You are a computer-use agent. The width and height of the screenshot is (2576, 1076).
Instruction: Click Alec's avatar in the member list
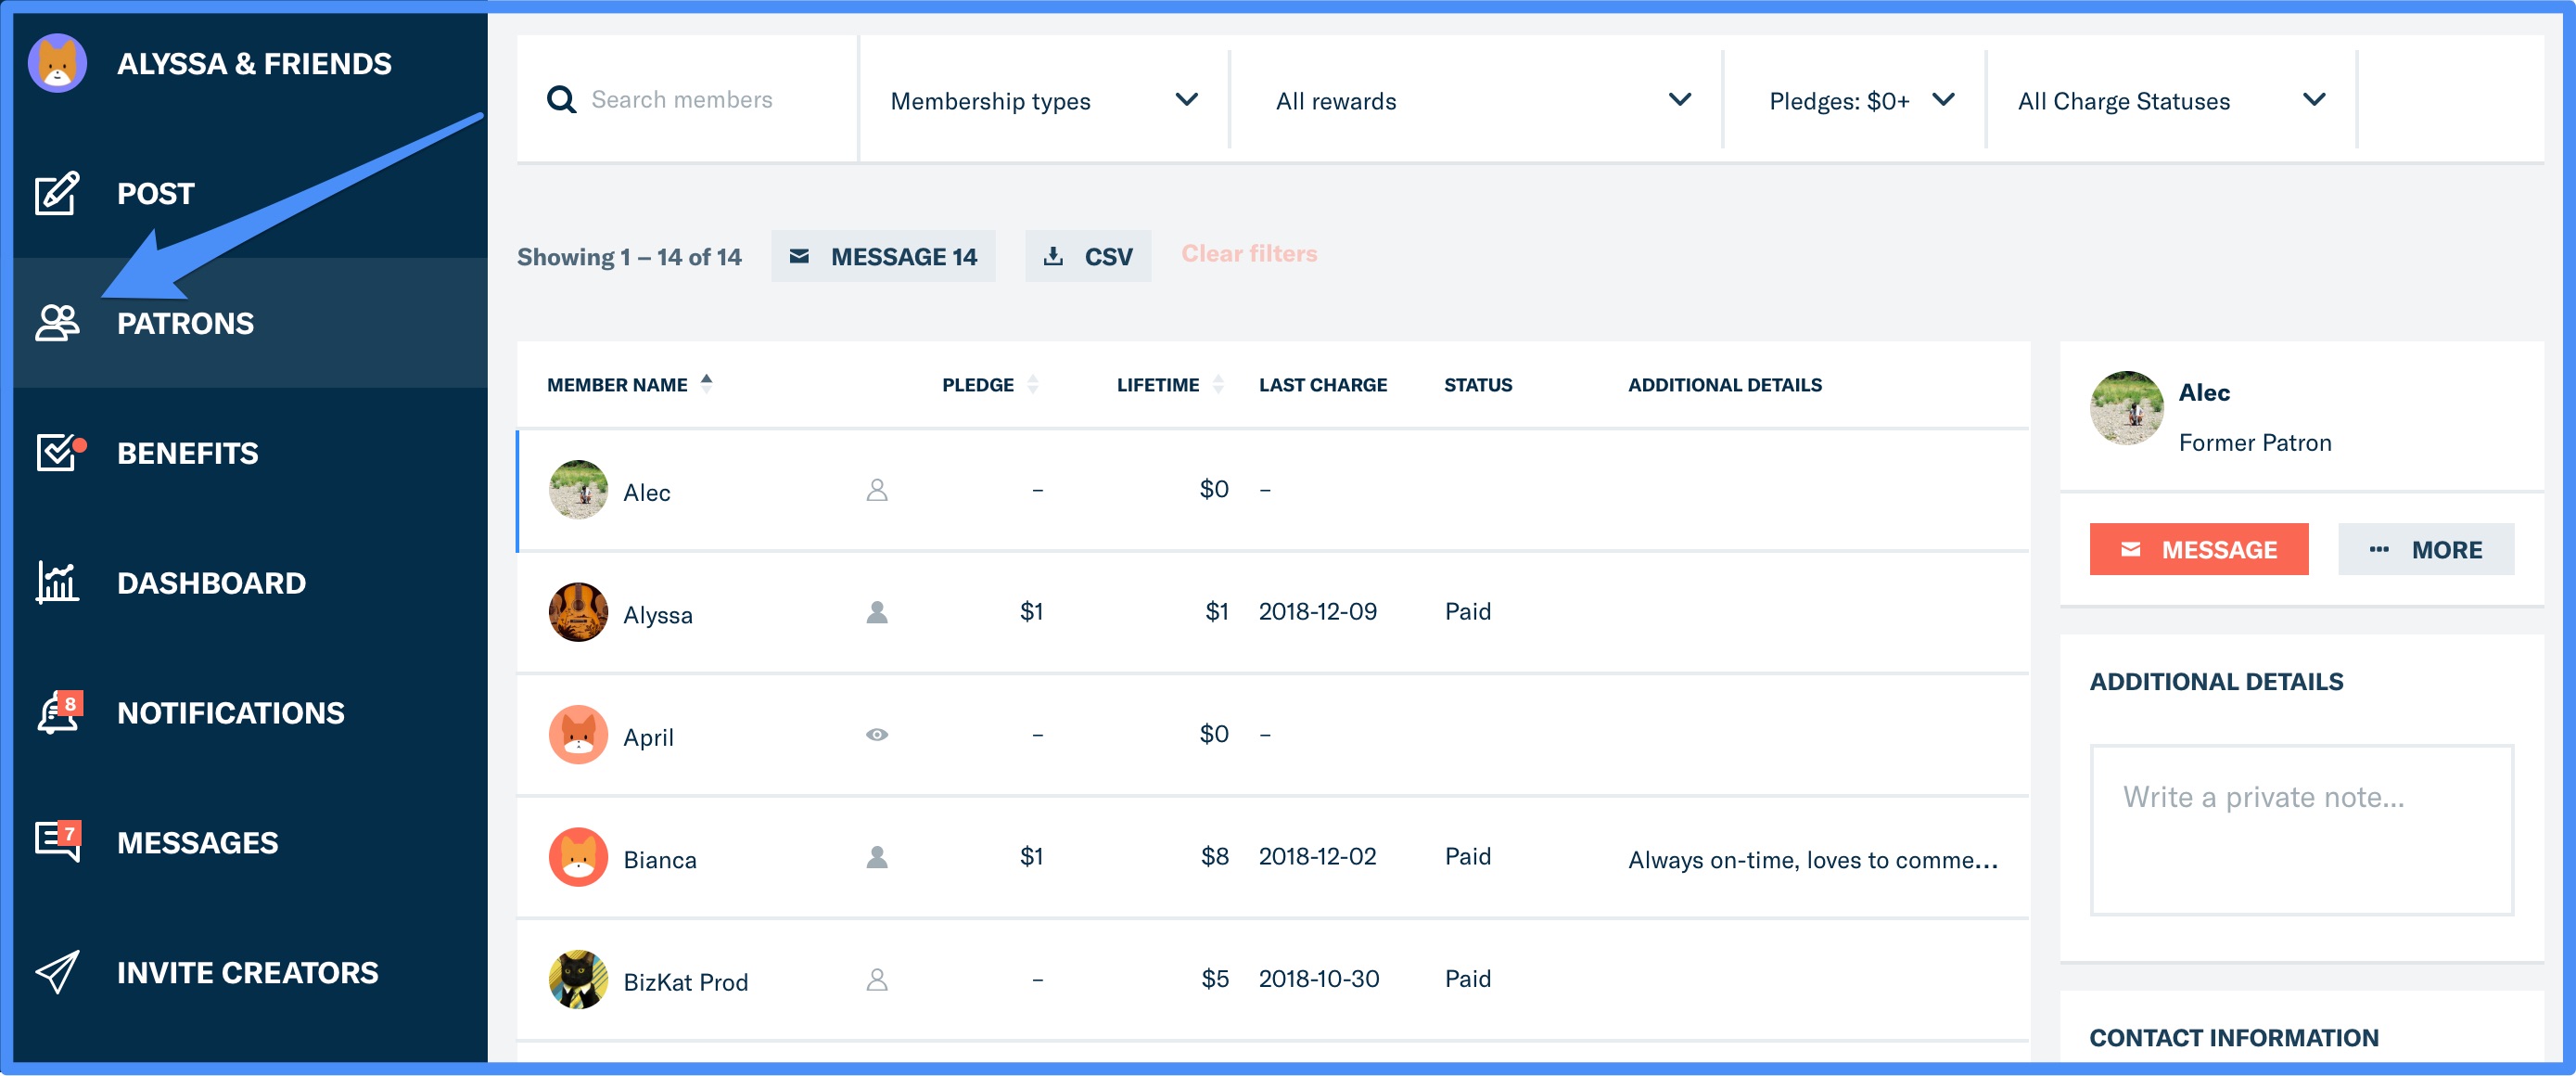coord(578,490)
